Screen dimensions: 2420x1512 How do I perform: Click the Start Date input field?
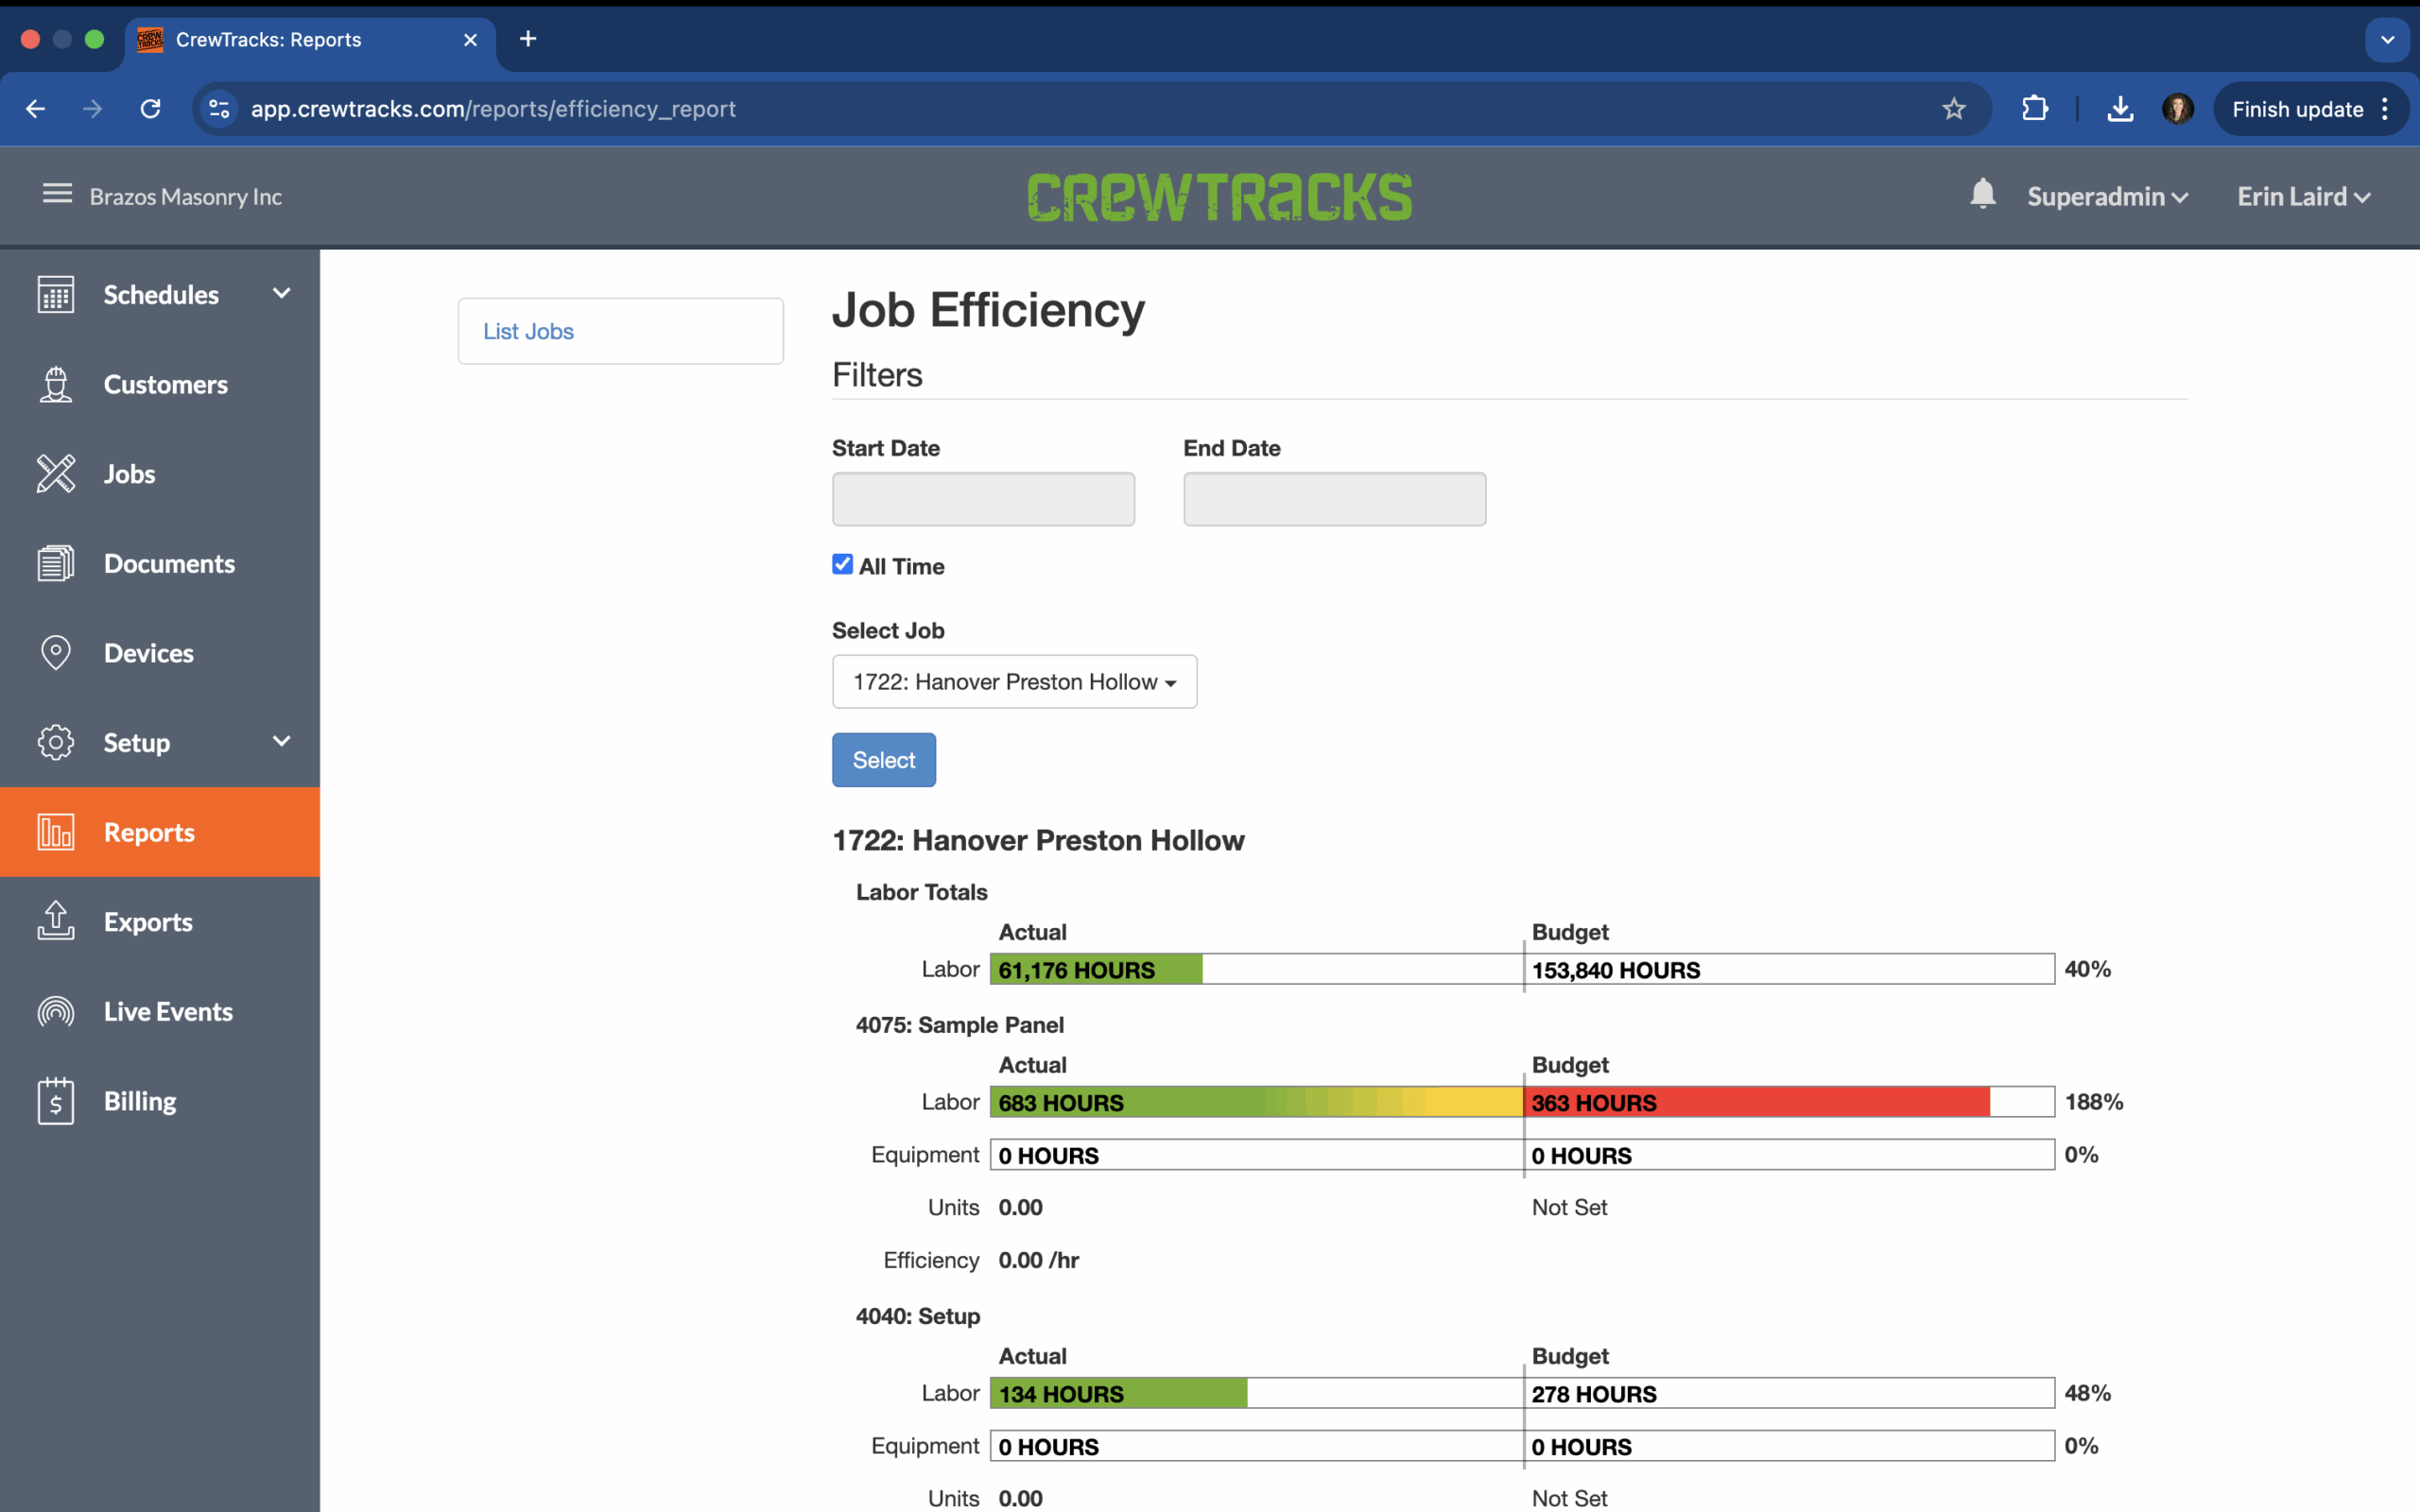[983, 499]
